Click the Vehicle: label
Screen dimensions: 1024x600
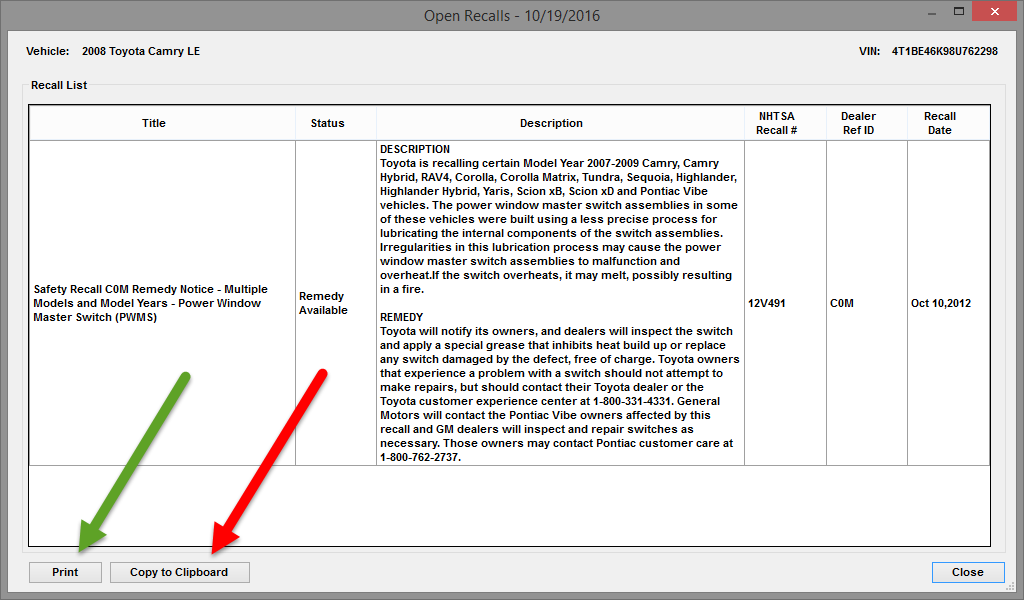48,51
